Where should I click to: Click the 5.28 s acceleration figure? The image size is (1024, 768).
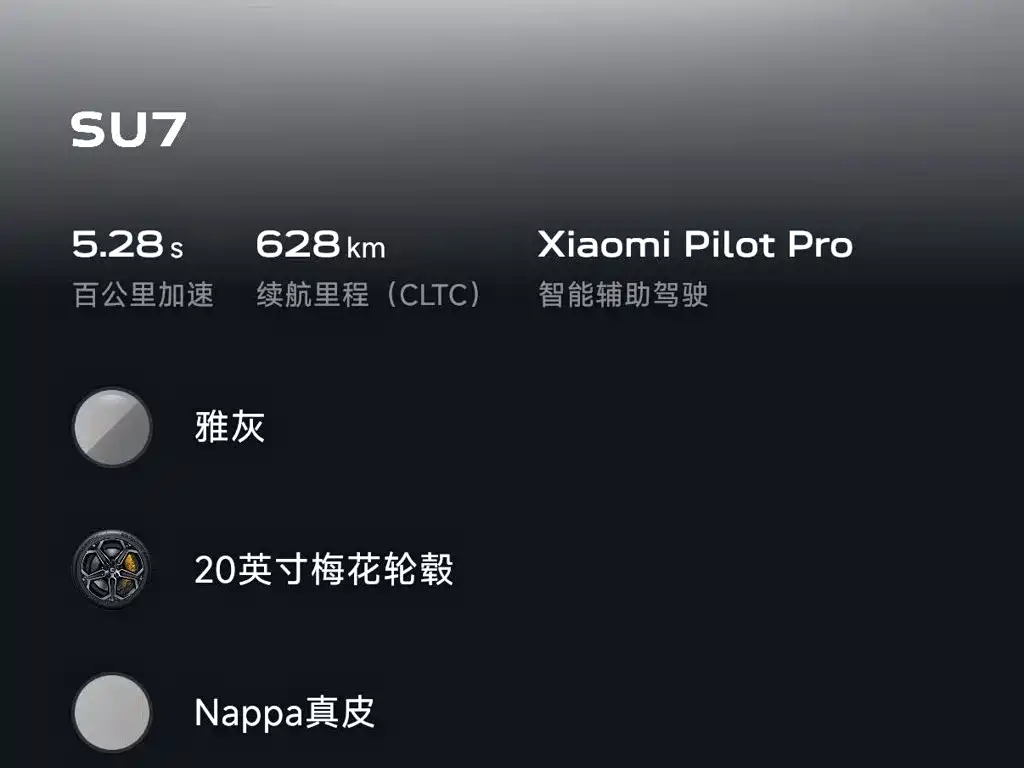(x=128, y=244)
